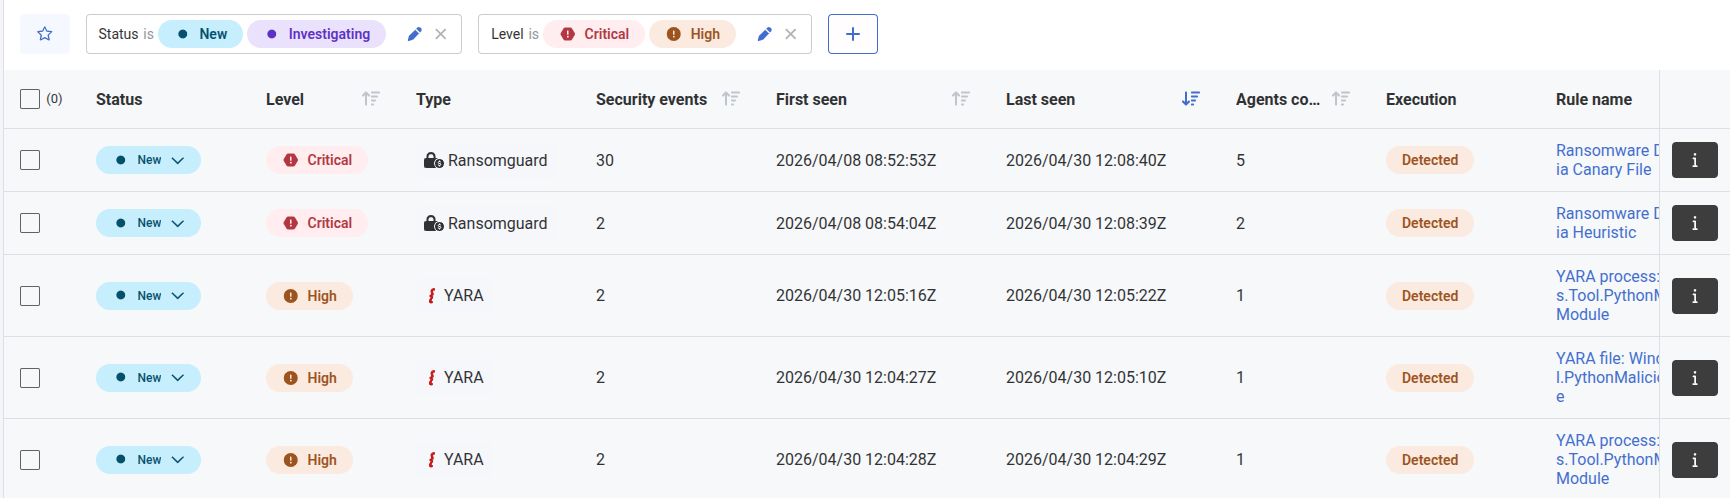This screenshot has height=498, width=1730.
Task: Click the New status filter chip
Action: (x=201, y=34)
